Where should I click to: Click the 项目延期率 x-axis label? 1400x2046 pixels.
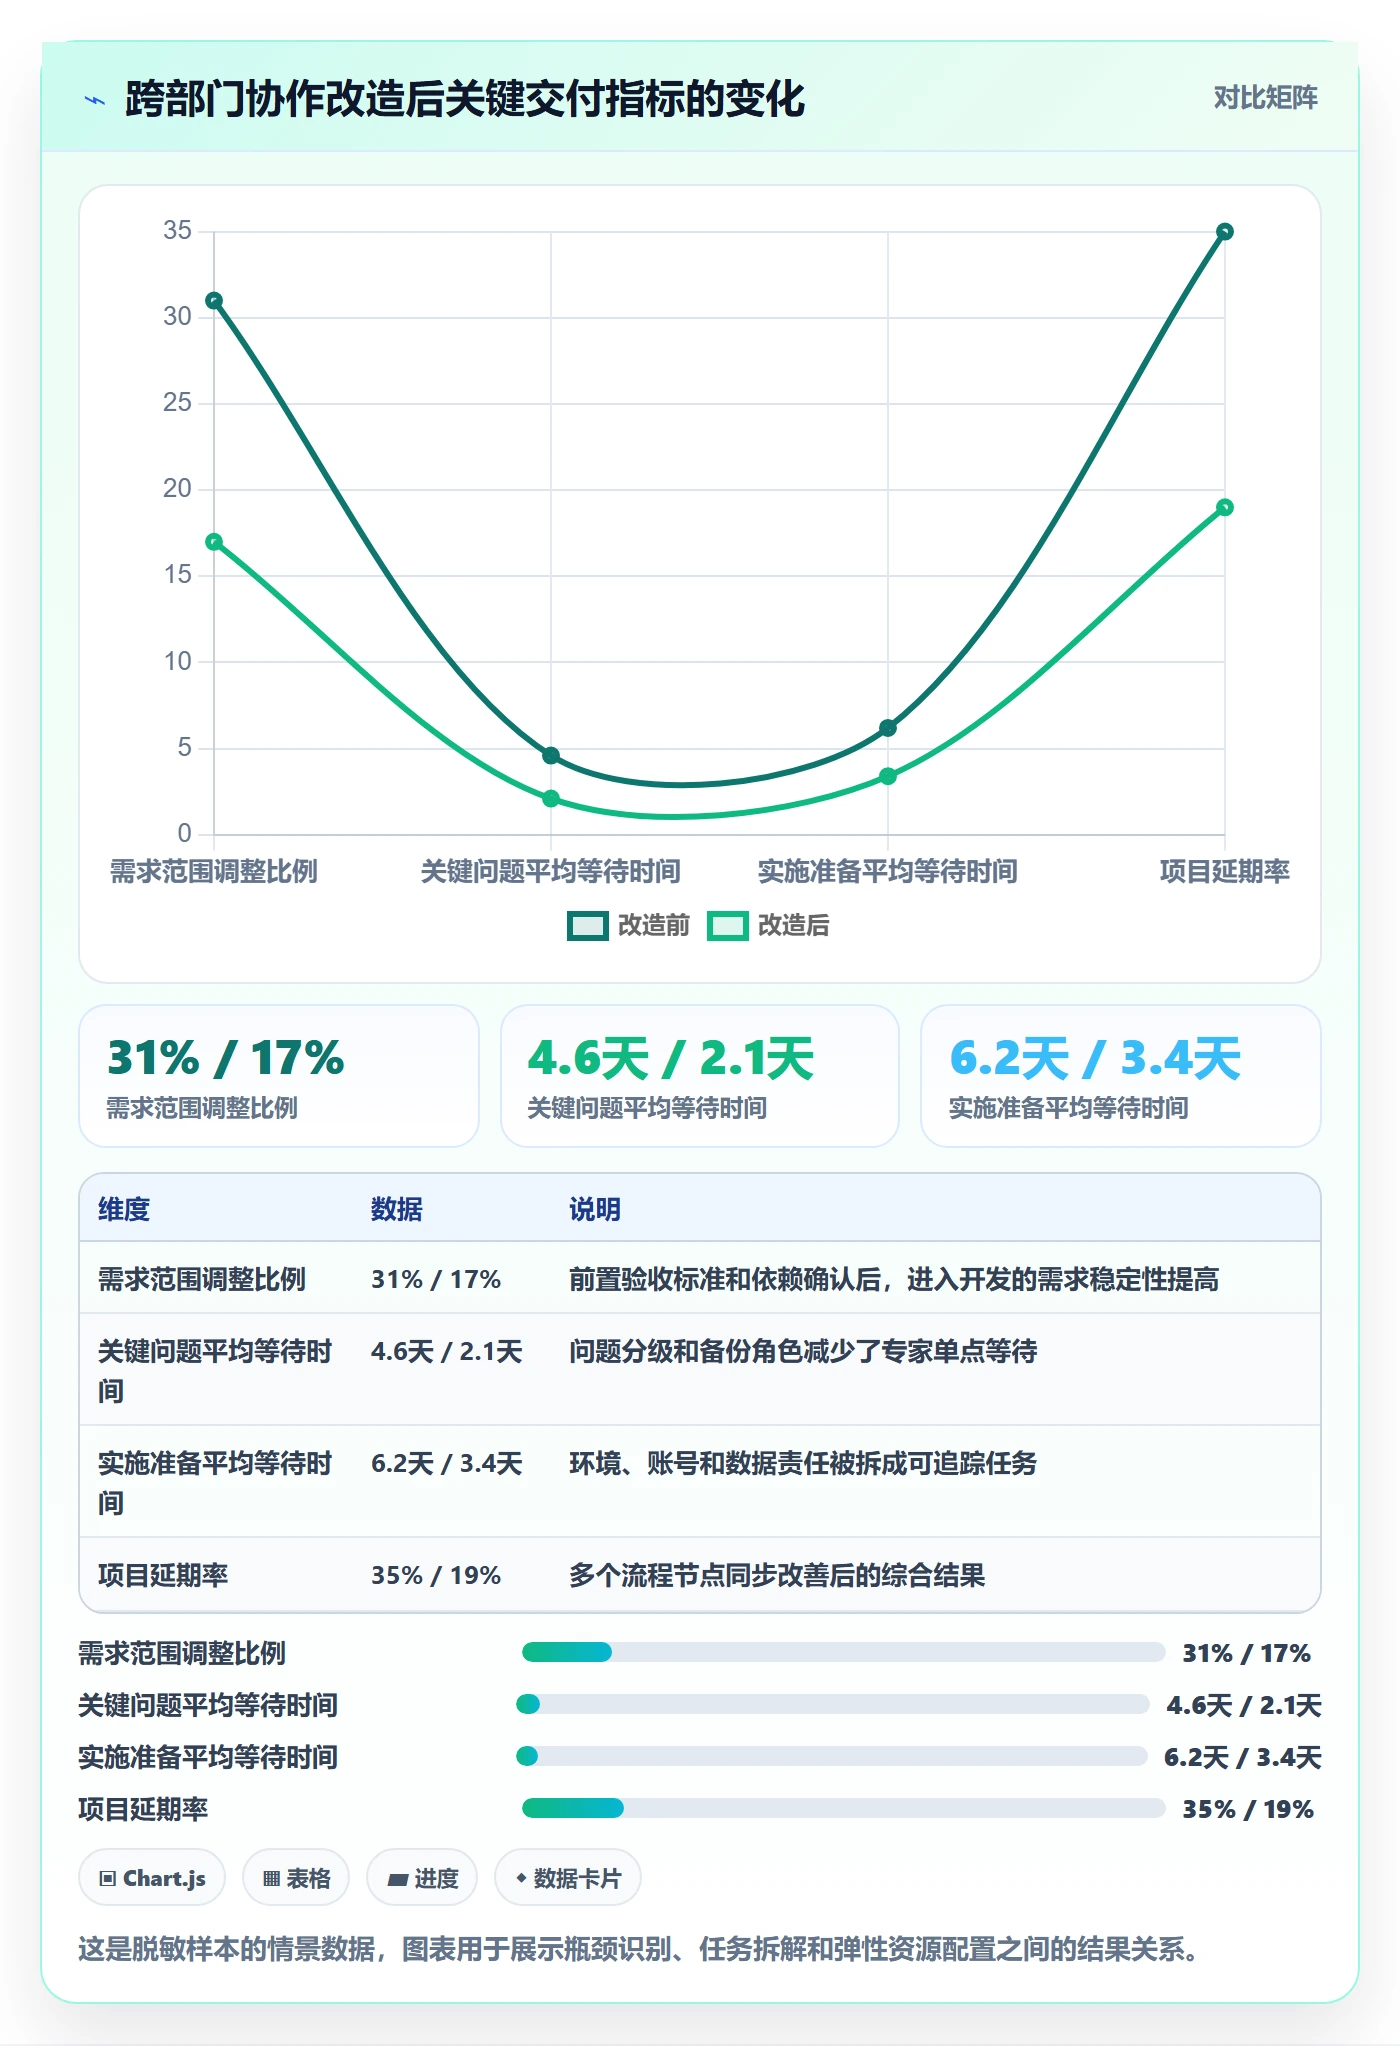point(1225,871)
